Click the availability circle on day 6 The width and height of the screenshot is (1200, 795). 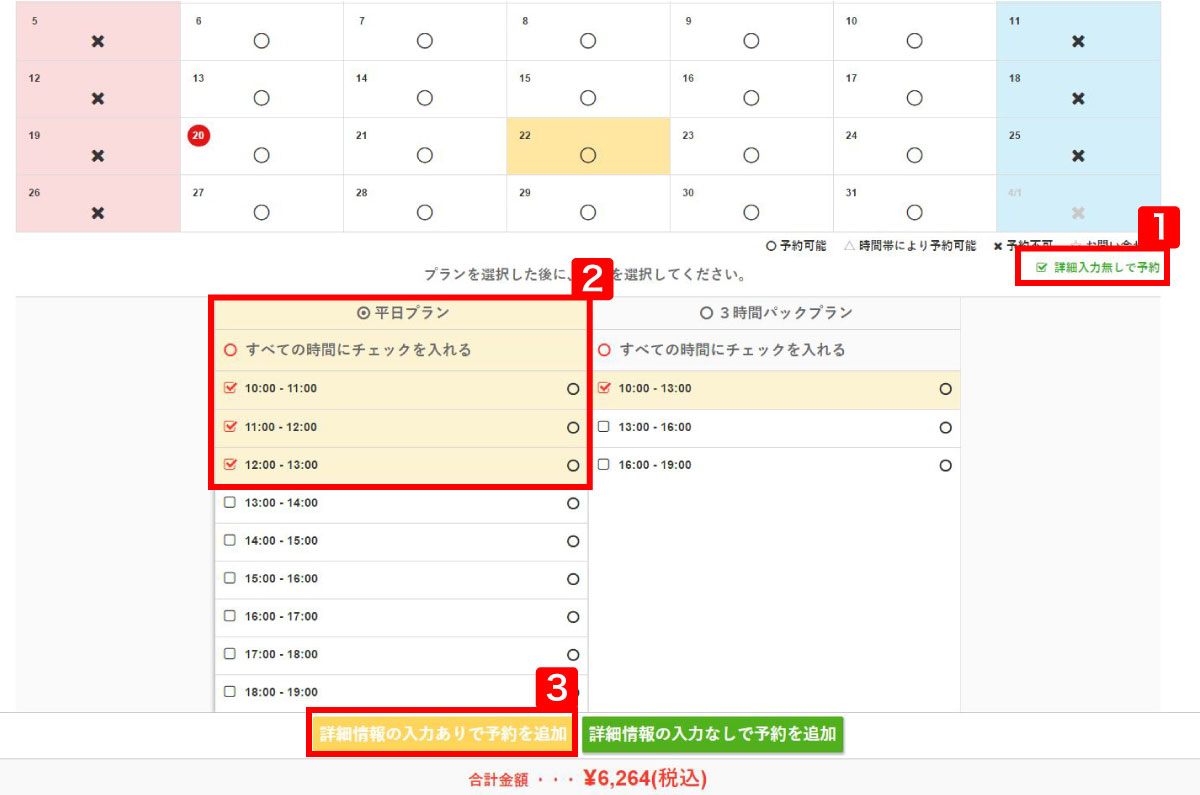pyautogui.click(x=261, y=41)
